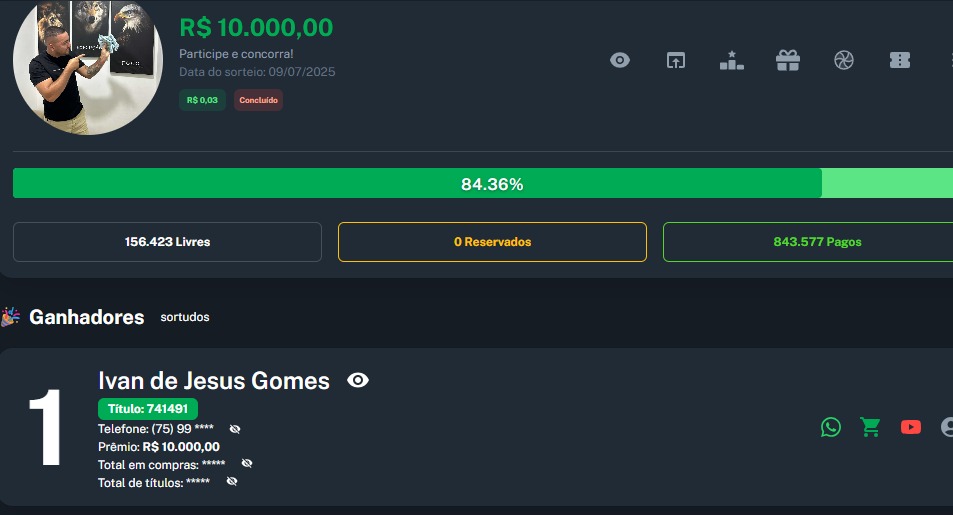The height and width of the screenshot is (515, 953).
Task: Select the 0 Reservados button
Action: [x=492, y=242]
